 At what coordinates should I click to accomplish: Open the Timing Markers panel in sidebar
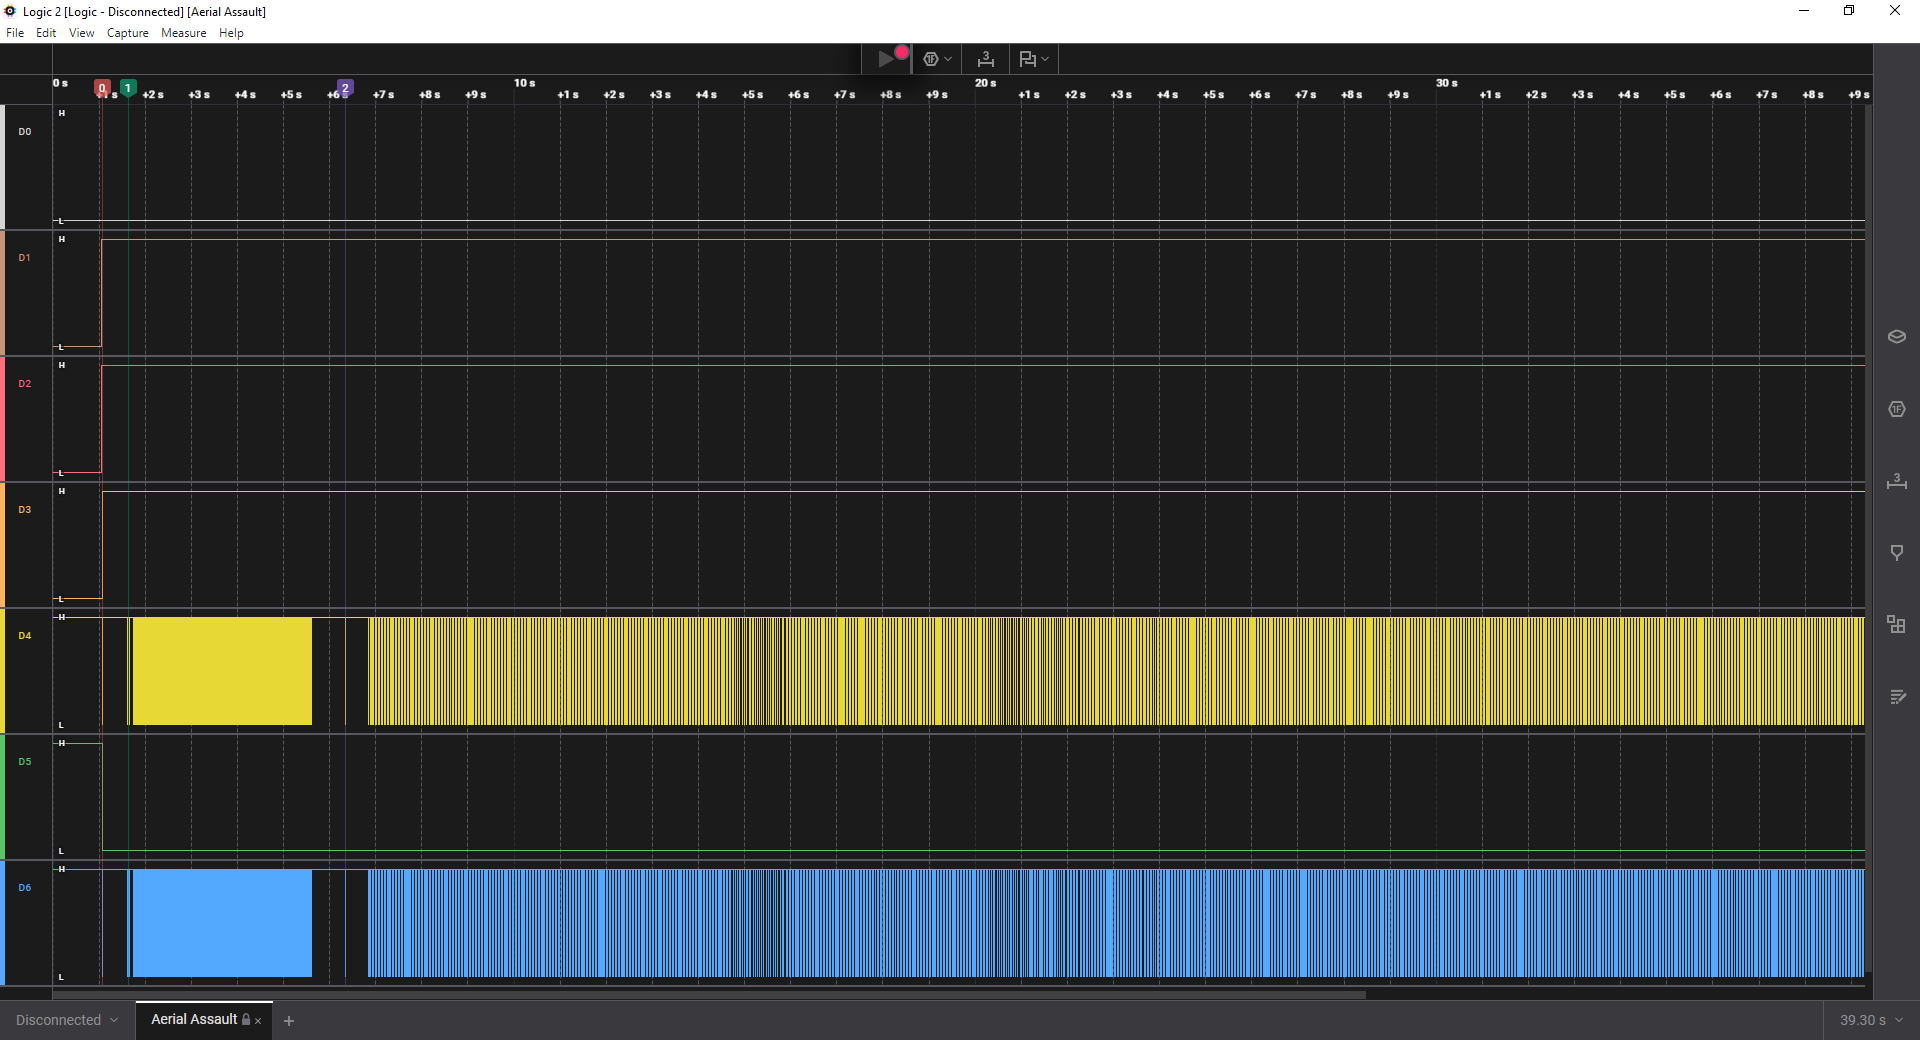1896,553
